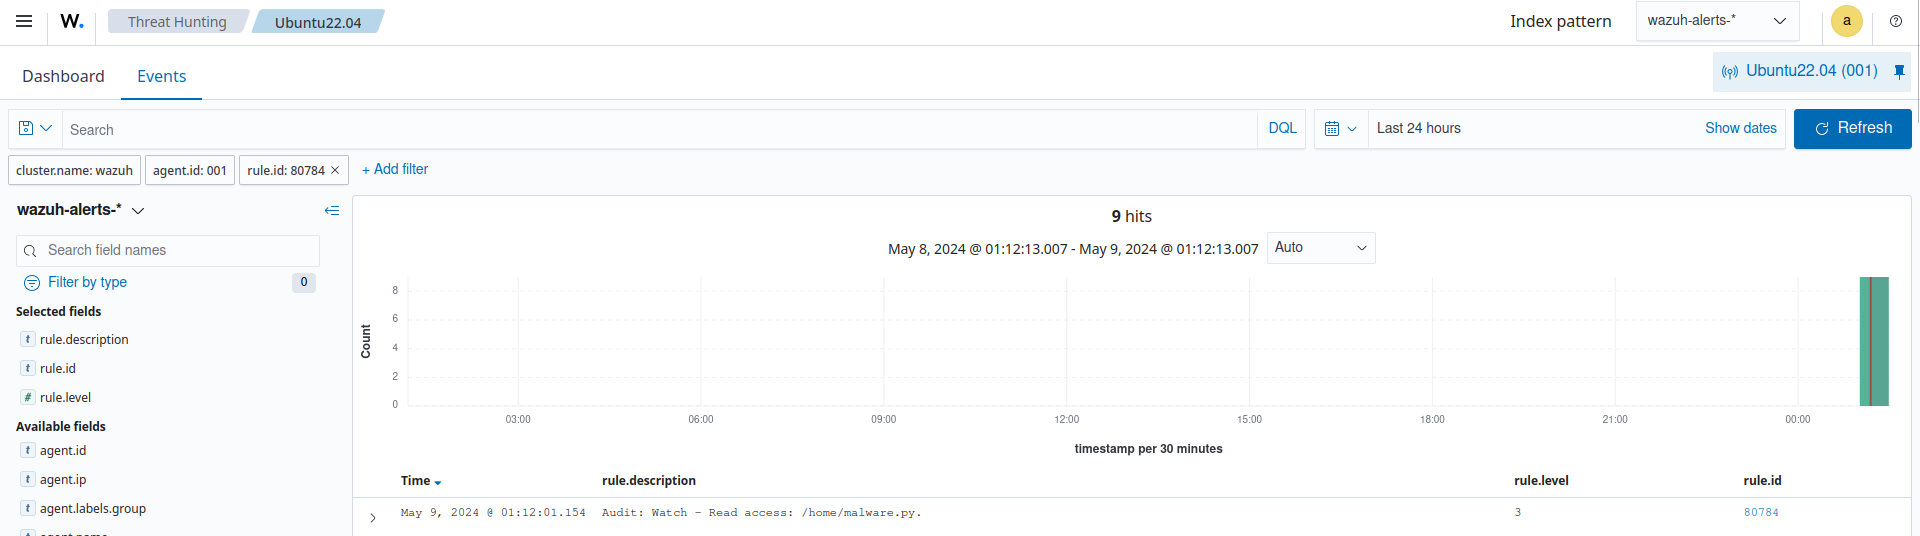
Task: Go to the Threat Hunting breadcrumb
Action: (177, 22)
